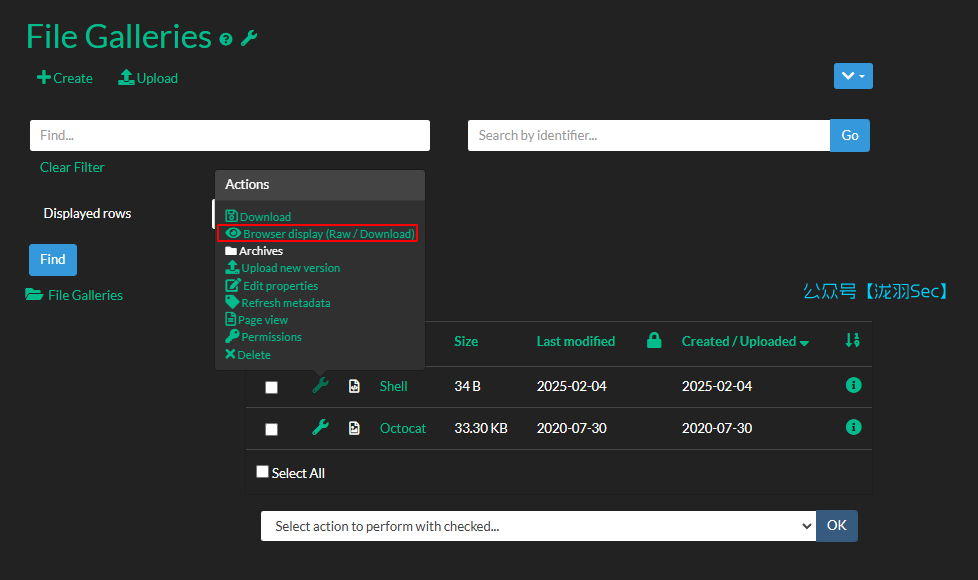This screenshot has width=978, height=580.
Task: Open the wrench settings icon beside the title
Action: click(x=249, y=38)
